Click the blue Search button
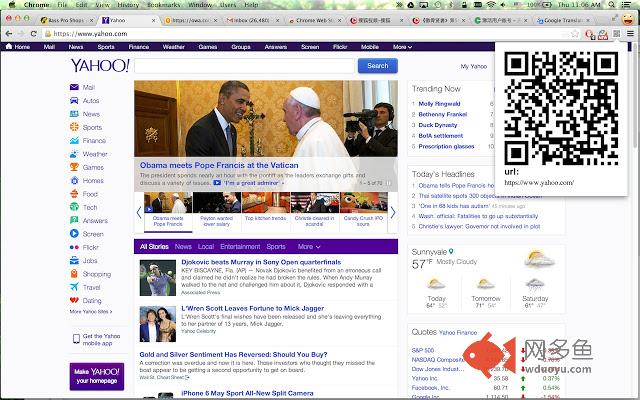640x400 pixels. [378, 66]
